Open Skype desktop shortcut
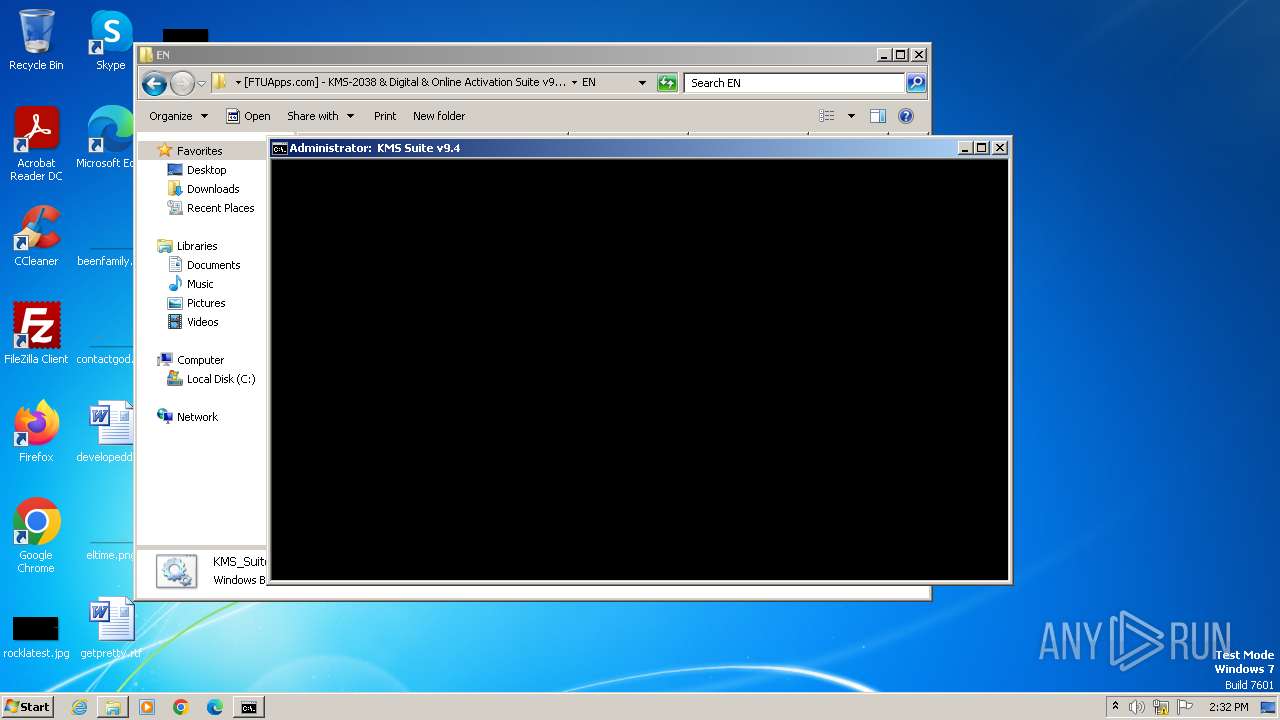 click(x=110, y=40)
